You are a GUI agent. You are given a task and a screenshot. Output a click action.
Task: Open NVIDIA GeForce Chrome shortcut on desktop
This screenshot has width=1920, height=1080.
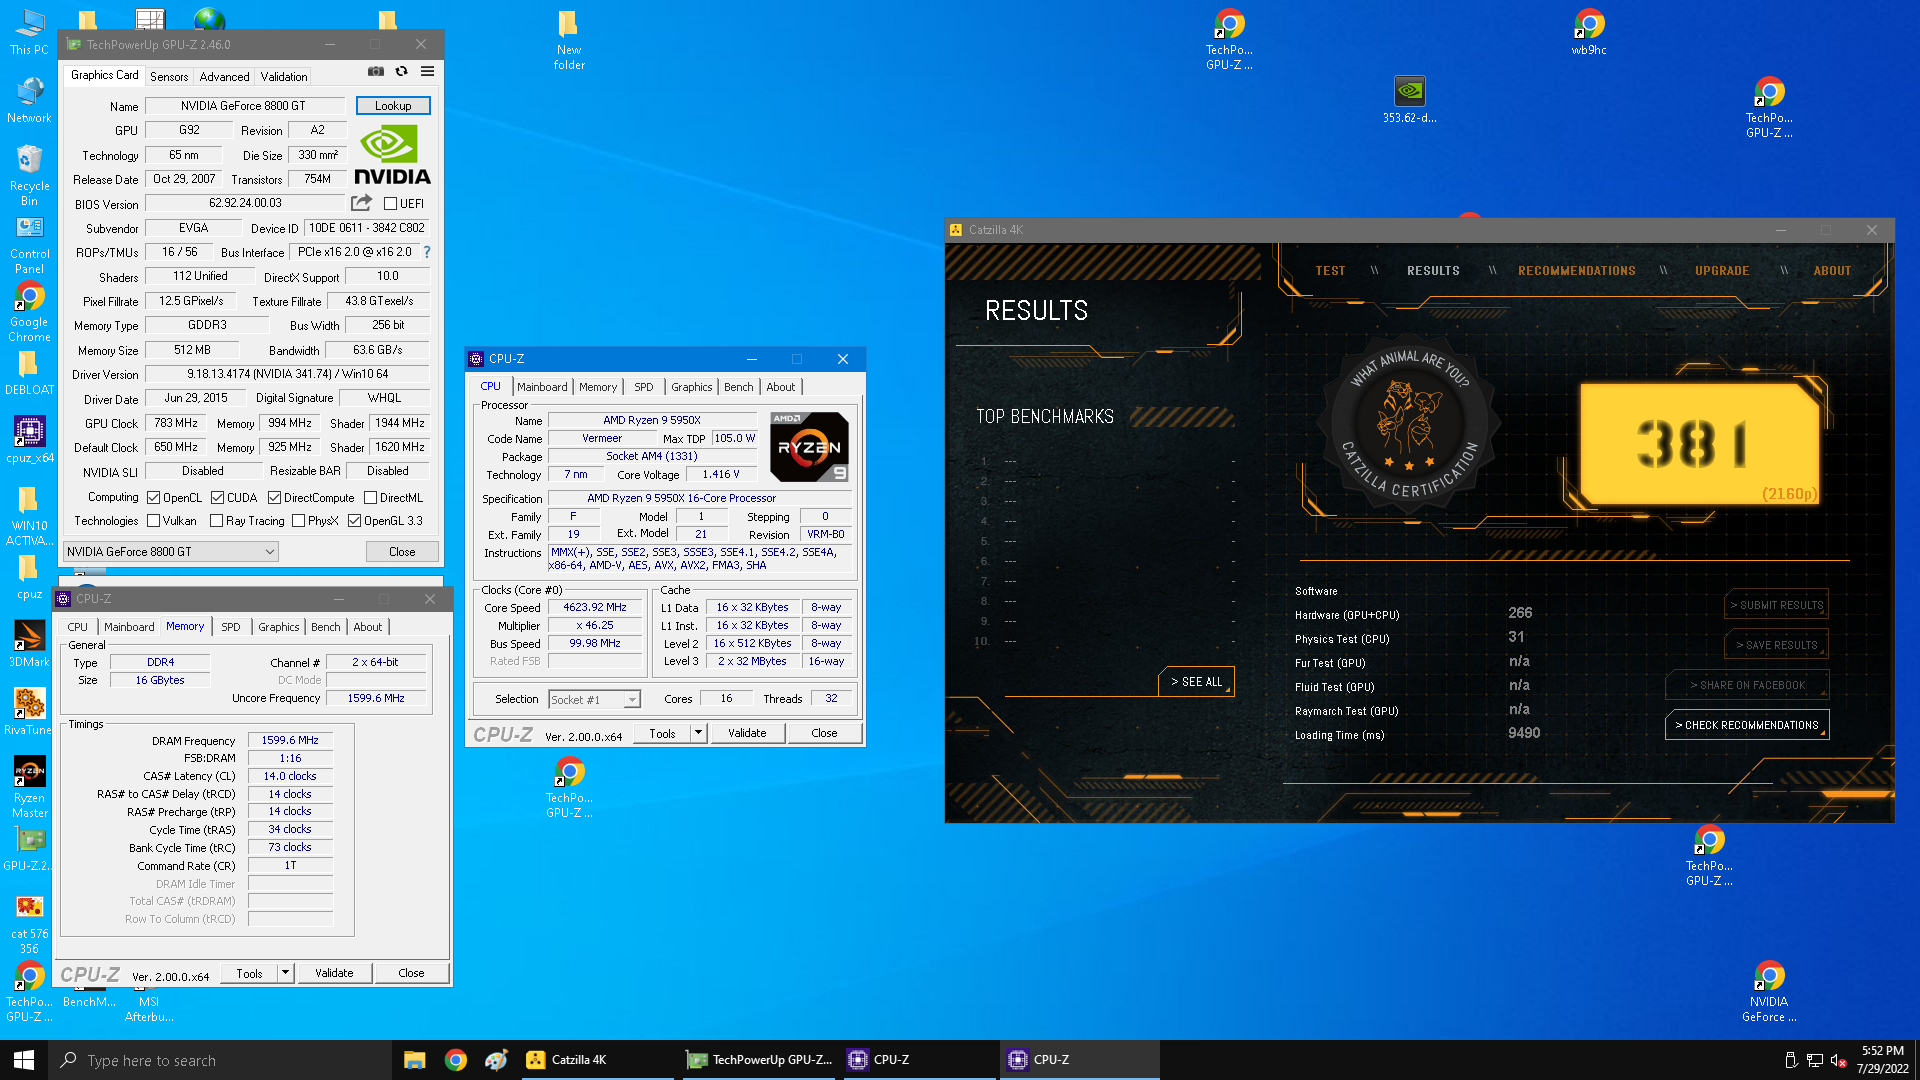point(1769,992)
